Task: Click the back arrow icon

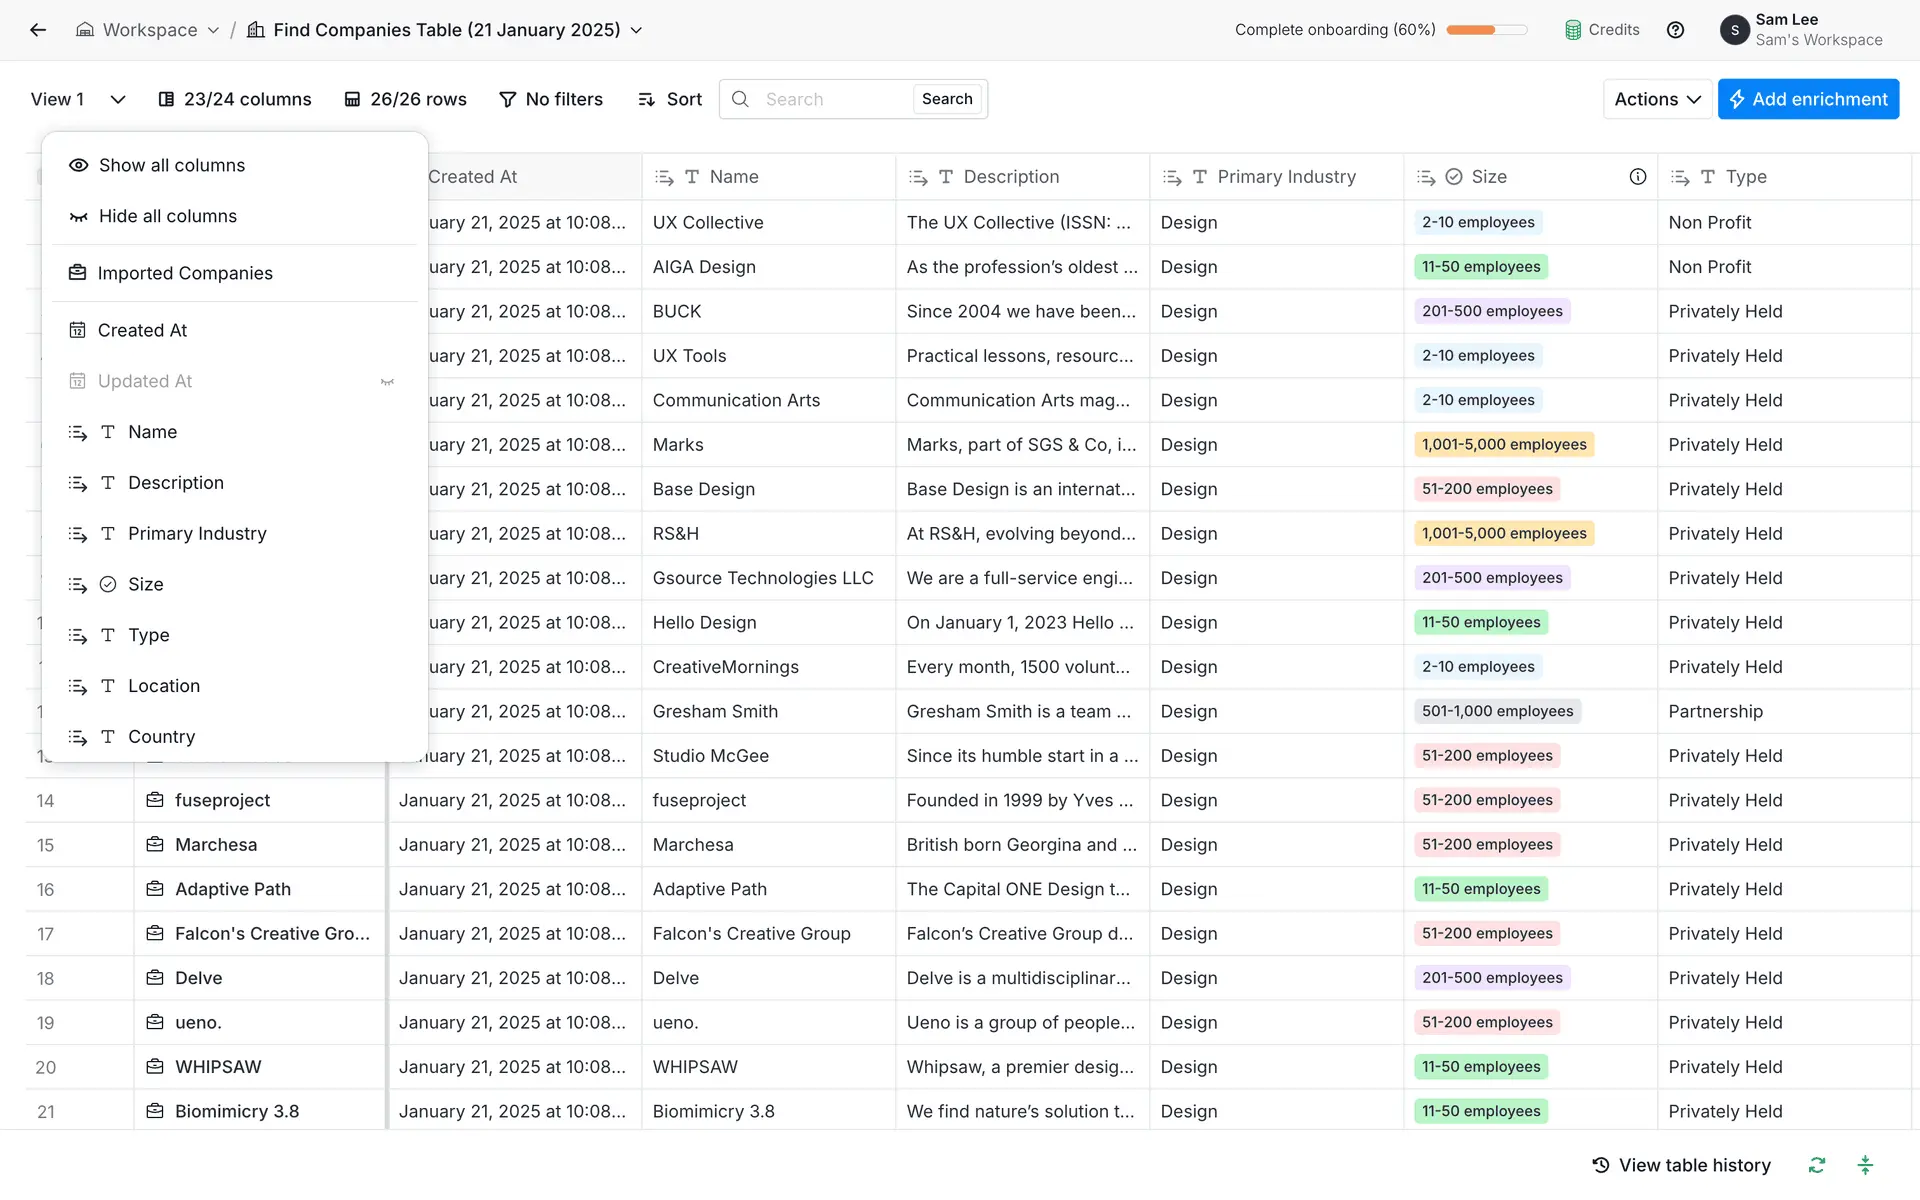Action: pyautogui.click(x=38, y=30)
